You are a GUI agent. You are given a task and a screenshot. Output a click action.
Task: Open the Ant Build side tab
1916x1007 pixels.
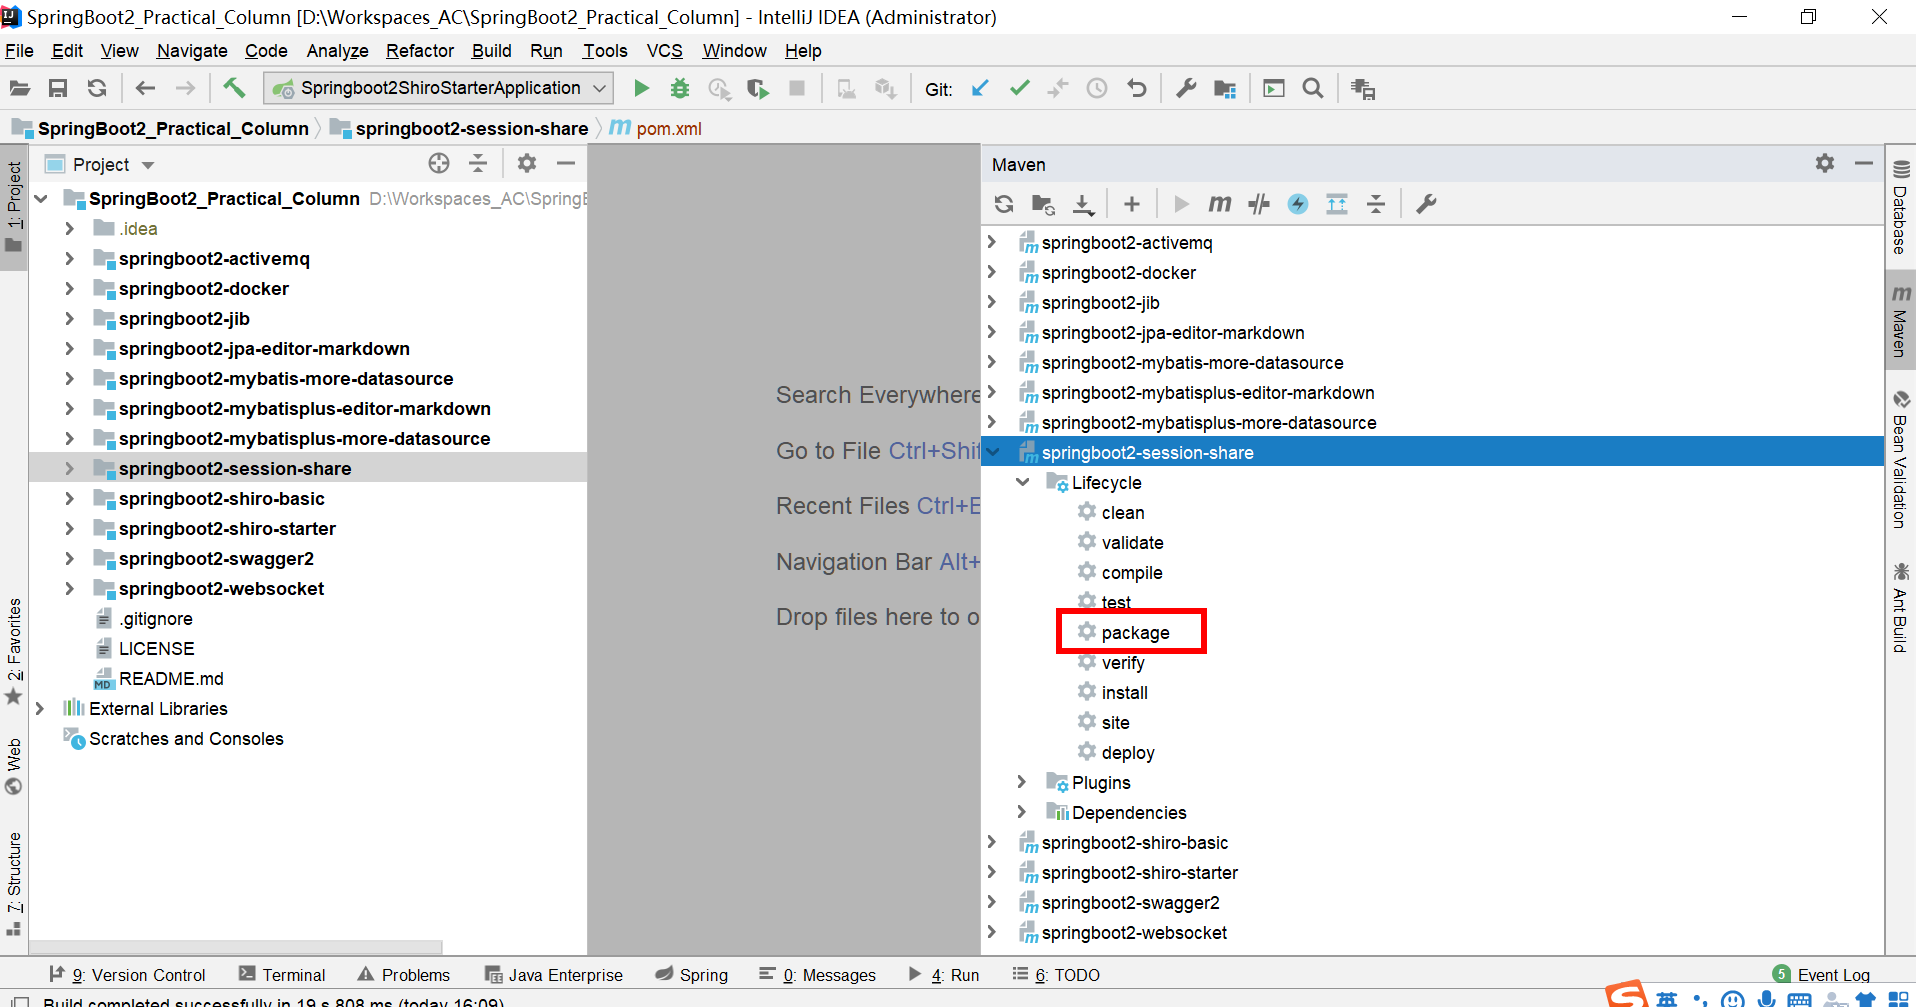click(x=1900, y=608)
